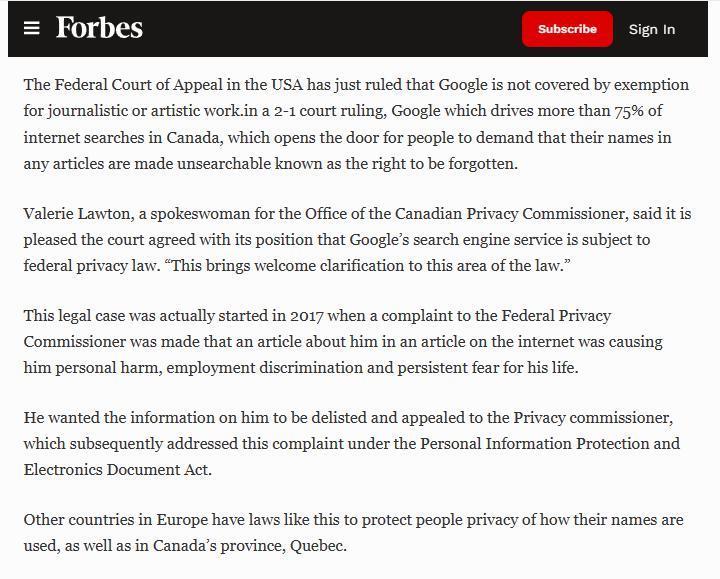Open the hamburger navigation menu
Viewport: 720px width, 579px height.
click(x=32, y=28)
